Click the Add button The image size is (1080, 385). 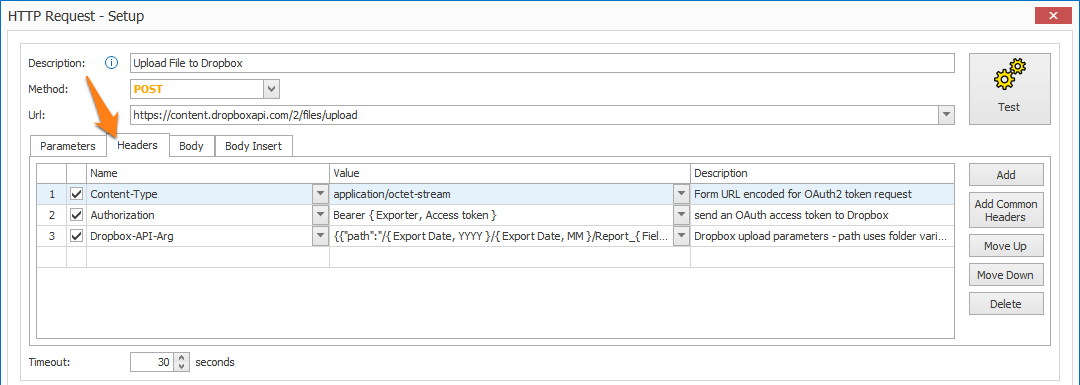[1006, 175]
